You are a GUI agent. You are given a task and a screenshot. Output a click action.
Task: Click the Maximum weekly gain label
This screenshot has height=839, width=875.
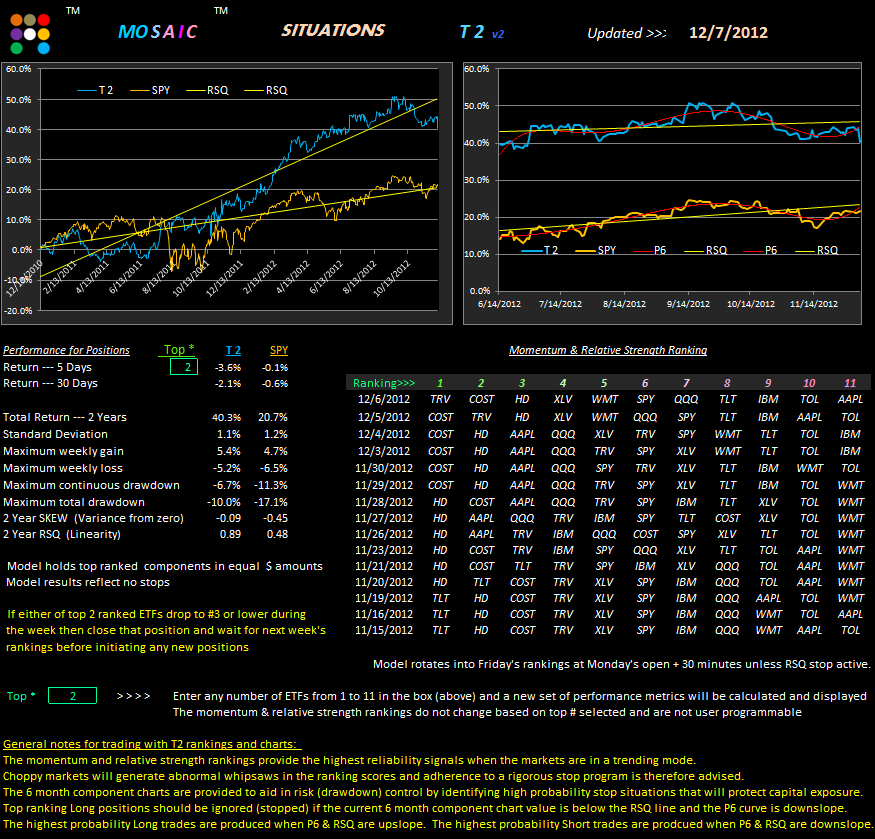(x=63, y=451)
